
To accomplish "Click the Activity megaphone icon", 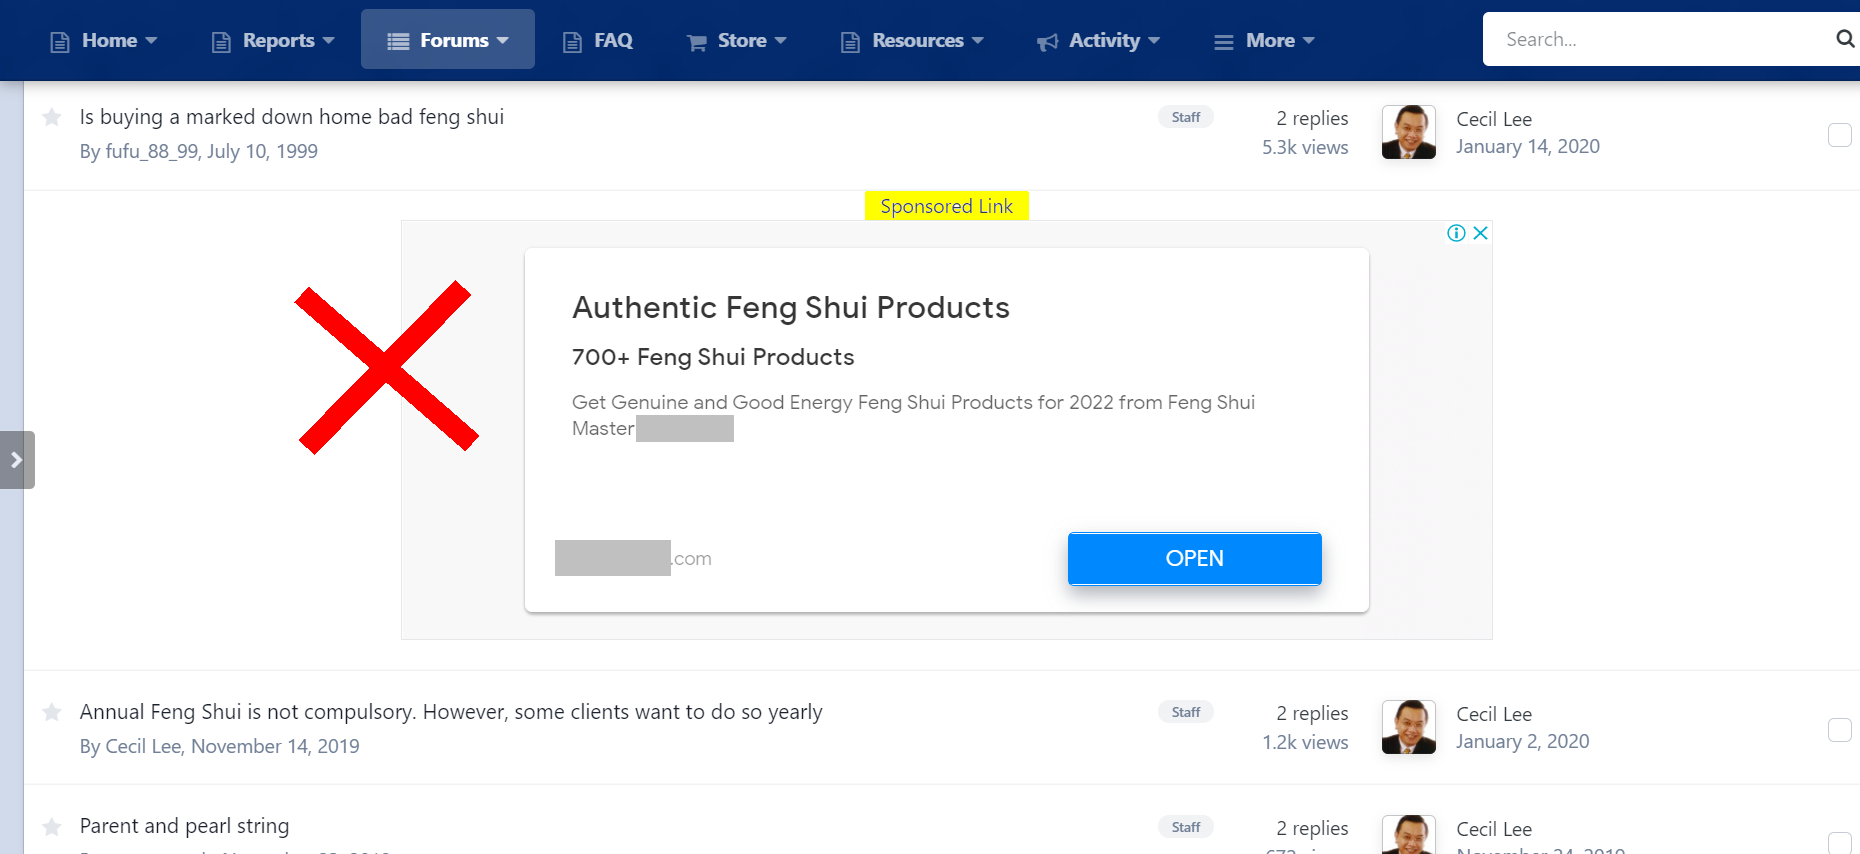I will (x=1047, y=42).
